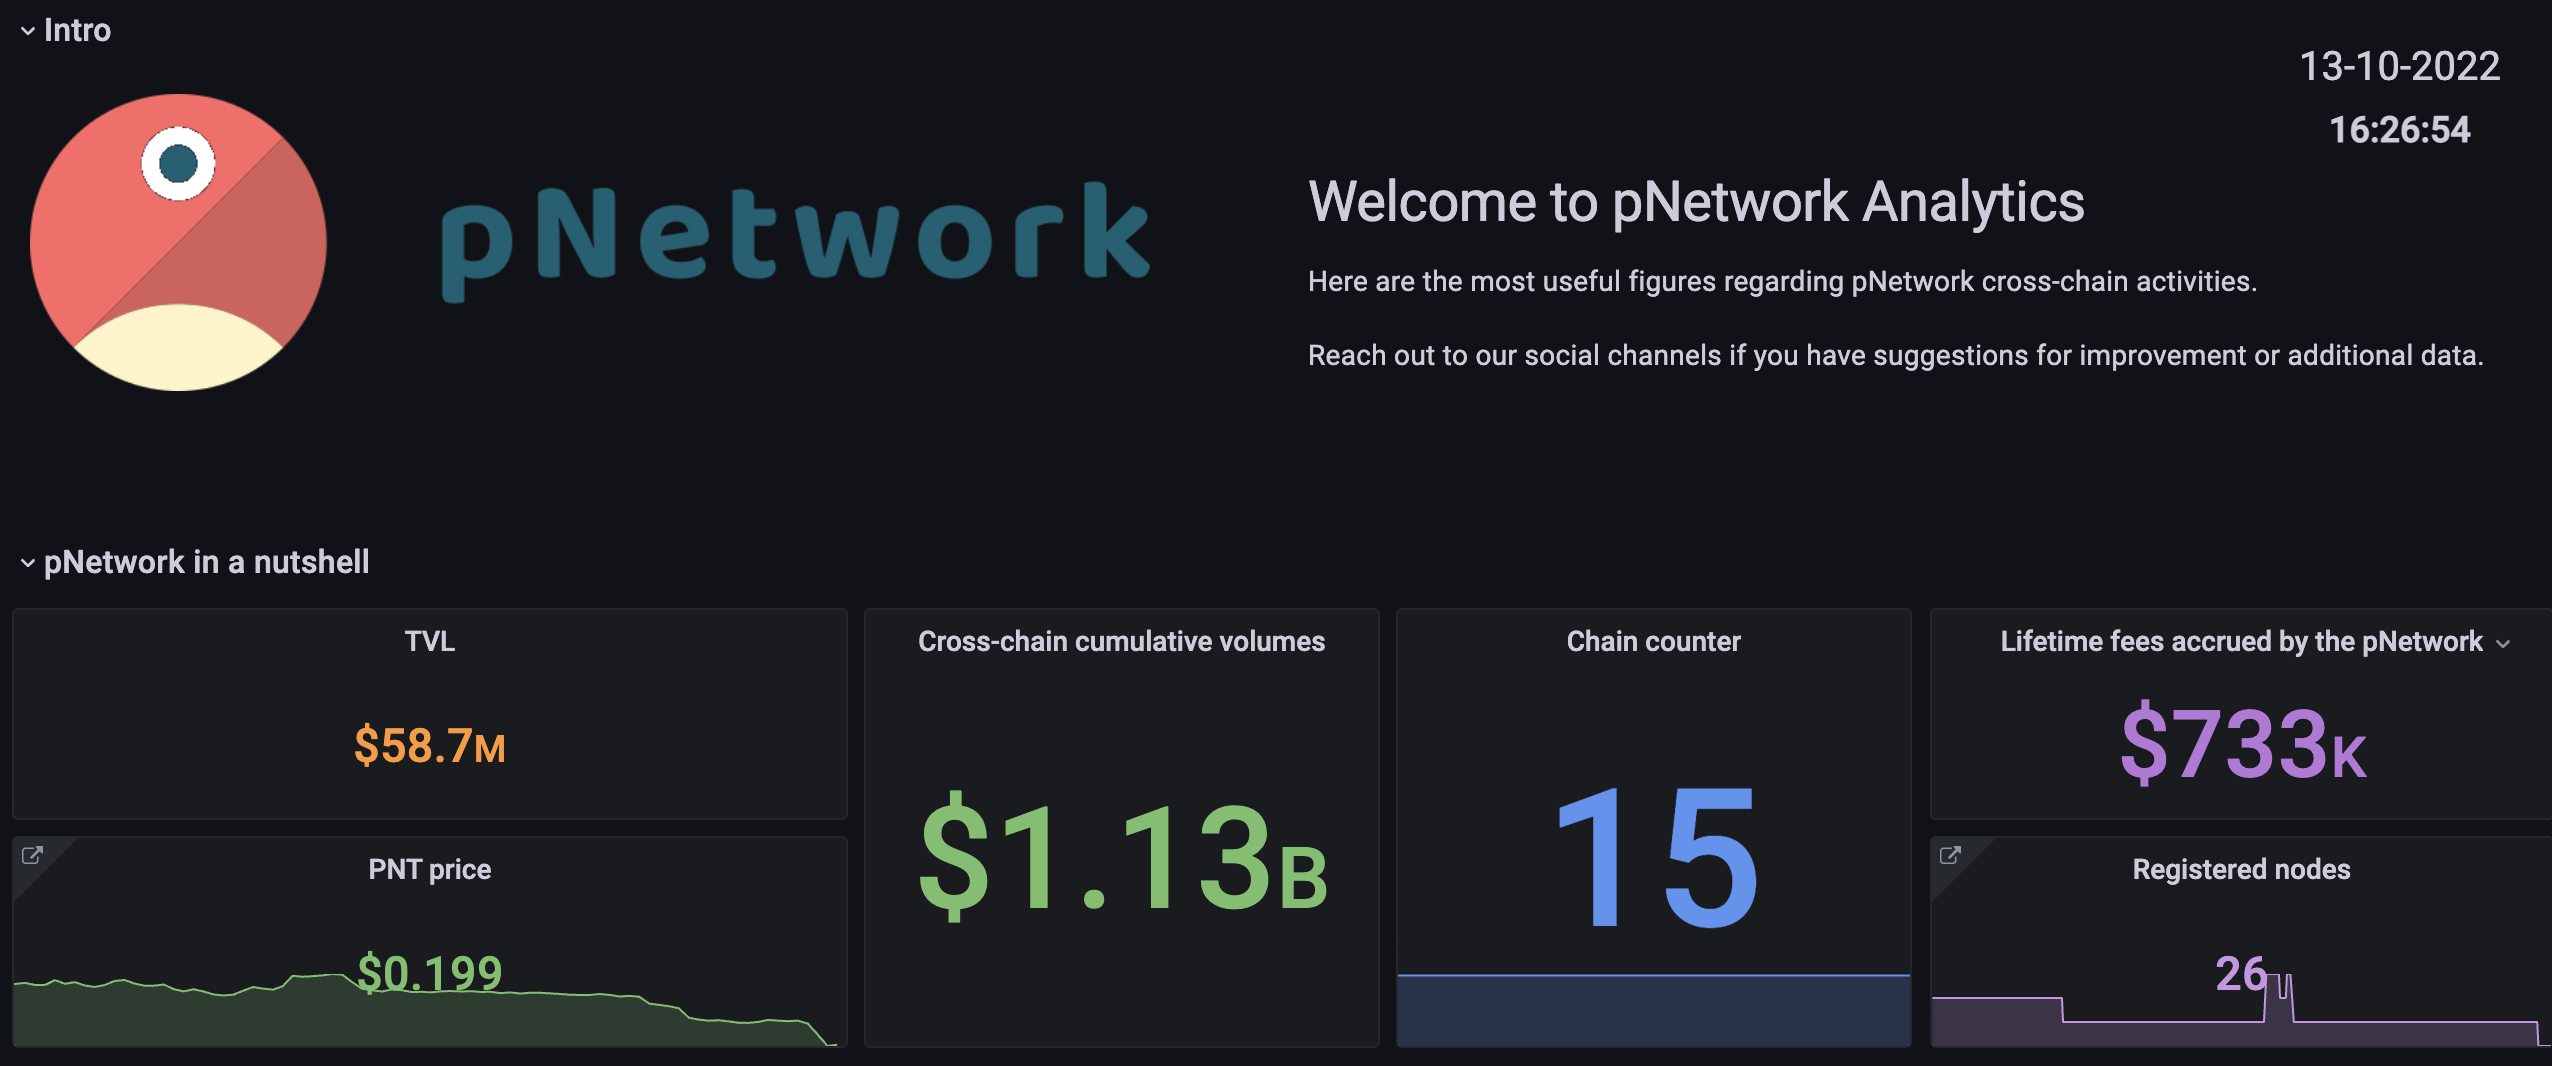Click the pNetwork in a nutshell title text
The width and height of the screenshot is (2552, 1066).
(x=206, y=562)
